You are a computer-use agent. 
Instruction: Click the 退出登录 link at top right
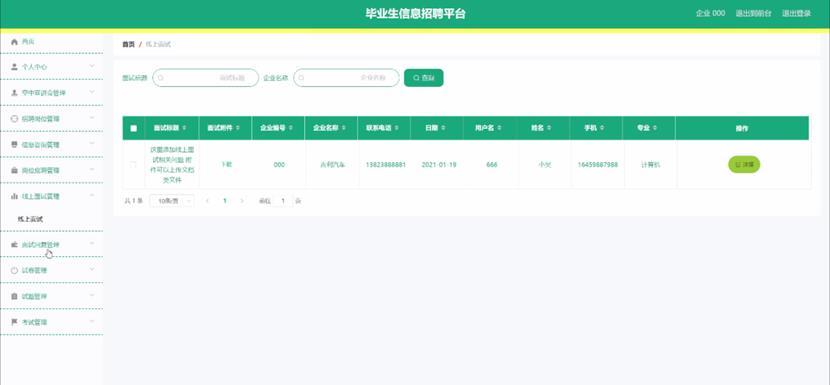coord(796,14)
